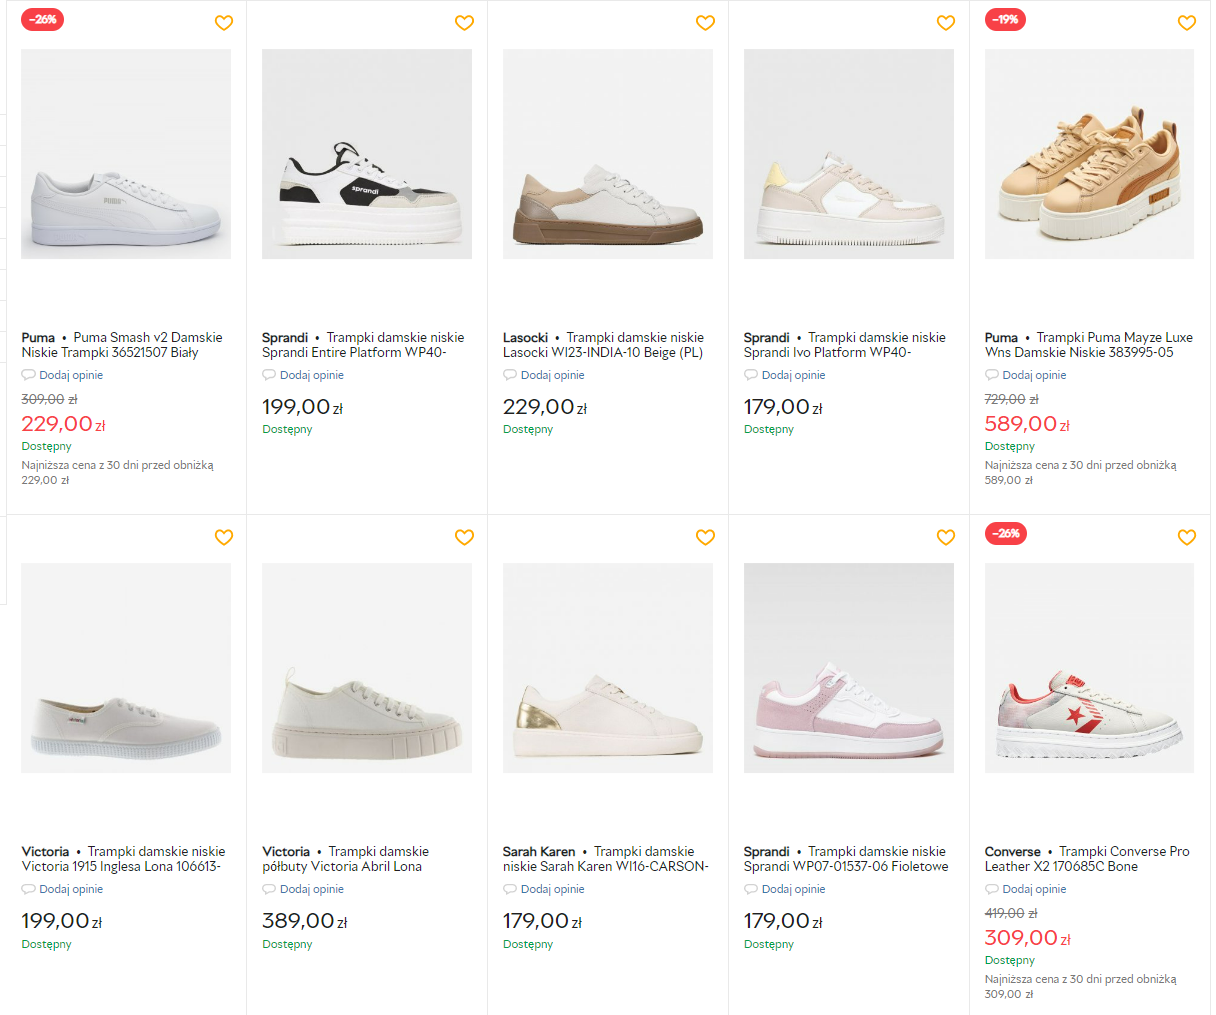Open the Converse Pro Leather shoe image
The height and width of the screenshot is (1015, 1216).
coord(1089,668)
